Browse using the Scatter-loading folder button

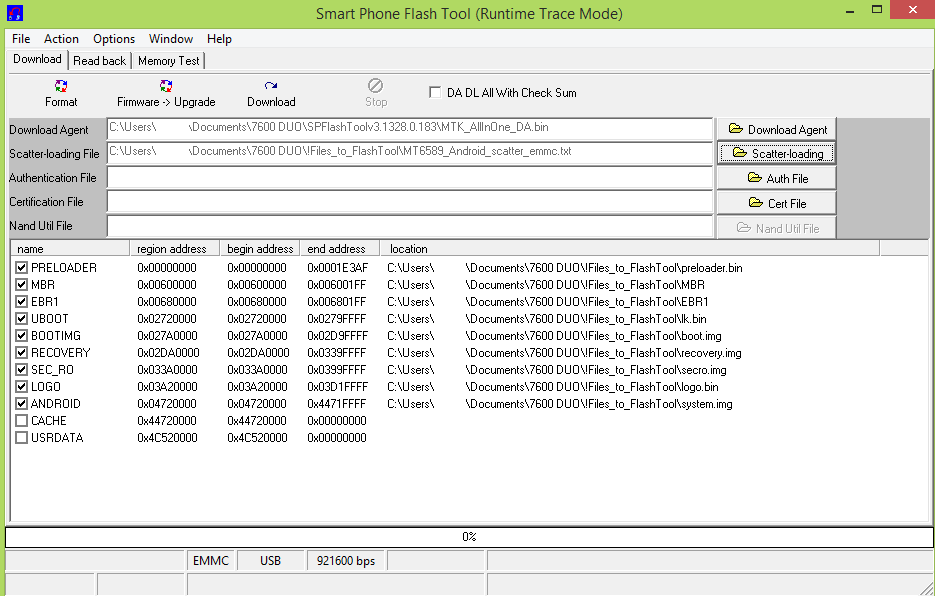pos(776,153)
